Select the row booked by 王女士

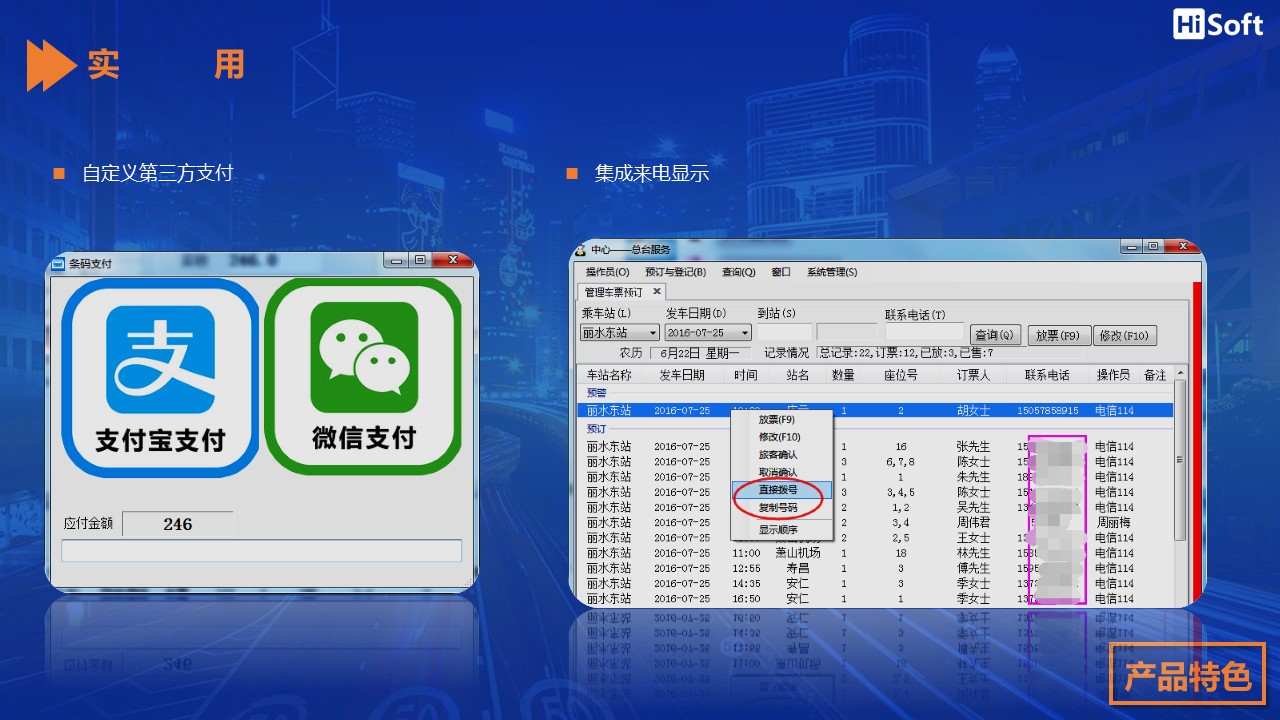[x=876, y=538]
